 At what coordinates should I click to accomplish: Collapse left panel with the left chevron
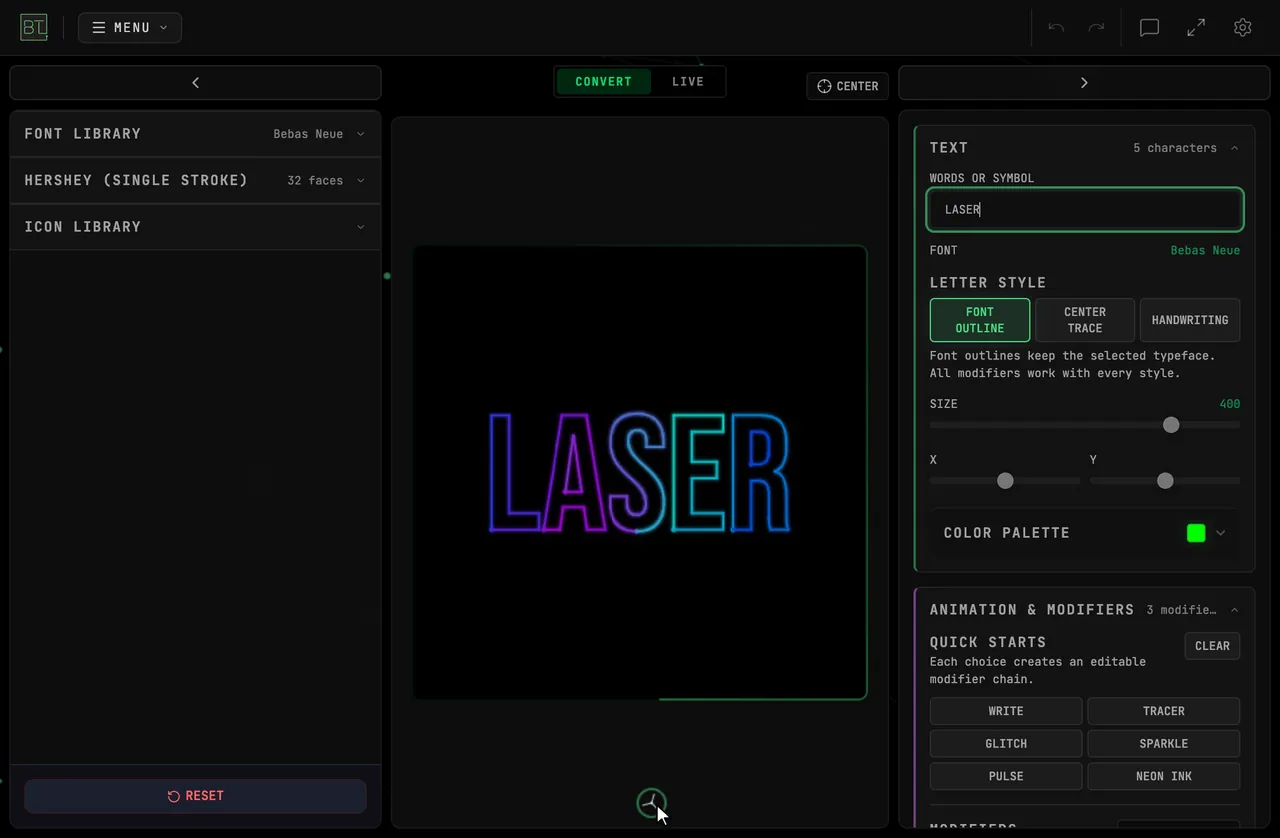click(195, 83)
